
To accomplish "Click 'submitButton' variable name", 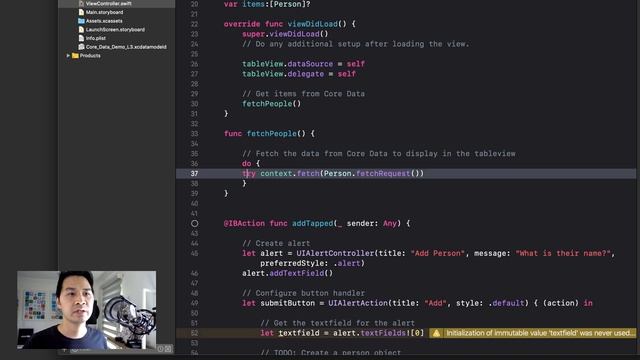I will point(287,303).
